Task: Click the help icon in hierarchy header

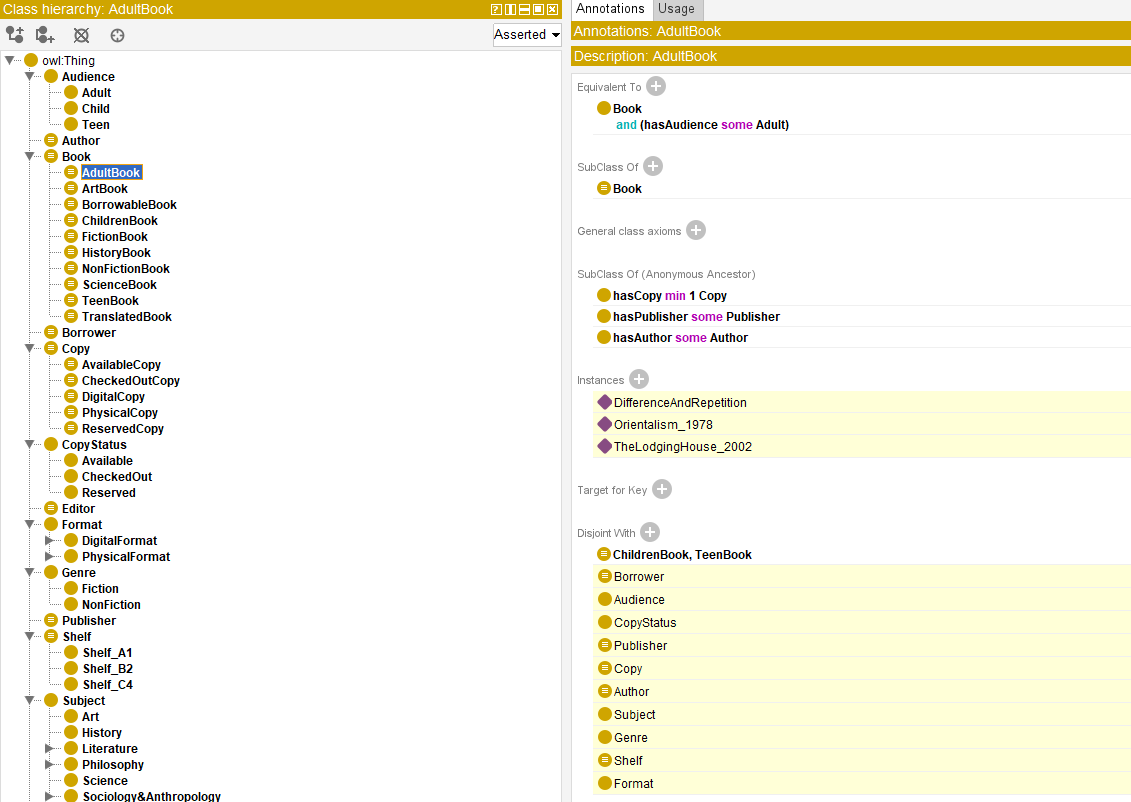Action: point(497,9)
